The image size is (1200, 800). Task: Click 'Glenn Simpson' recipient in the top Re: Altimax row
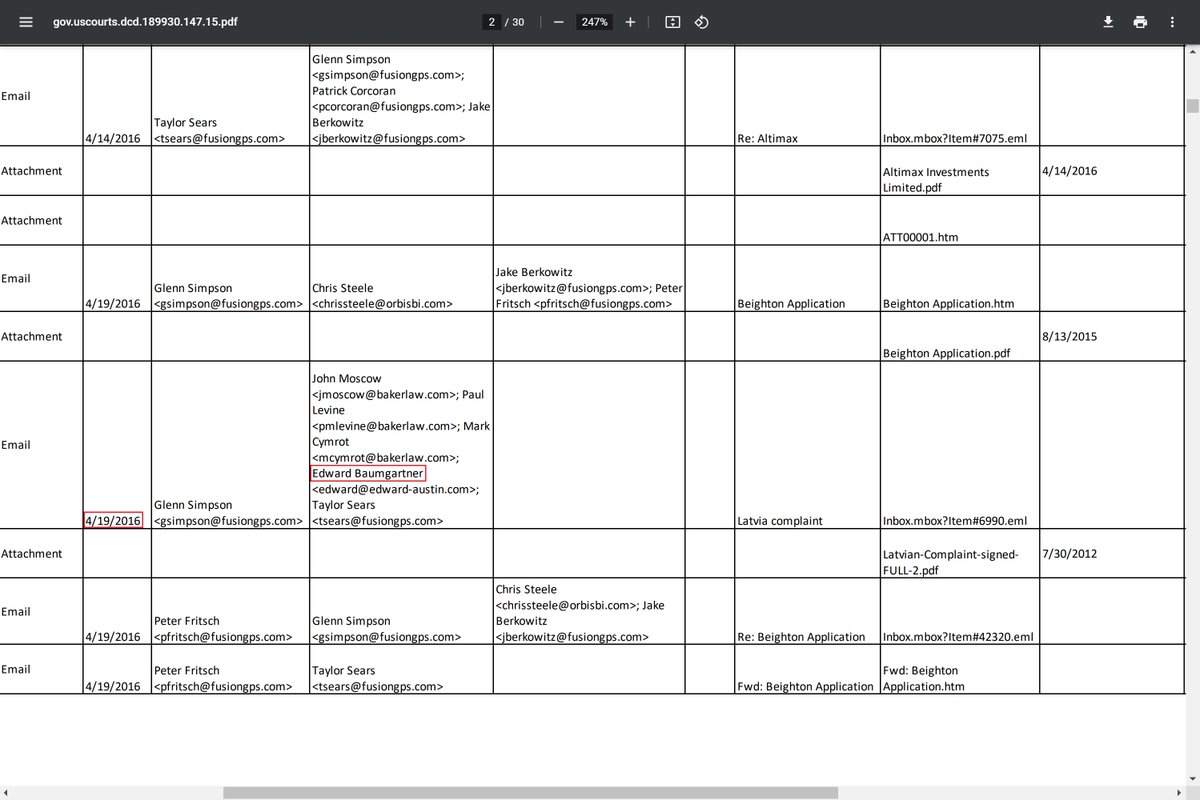point(351,59)
